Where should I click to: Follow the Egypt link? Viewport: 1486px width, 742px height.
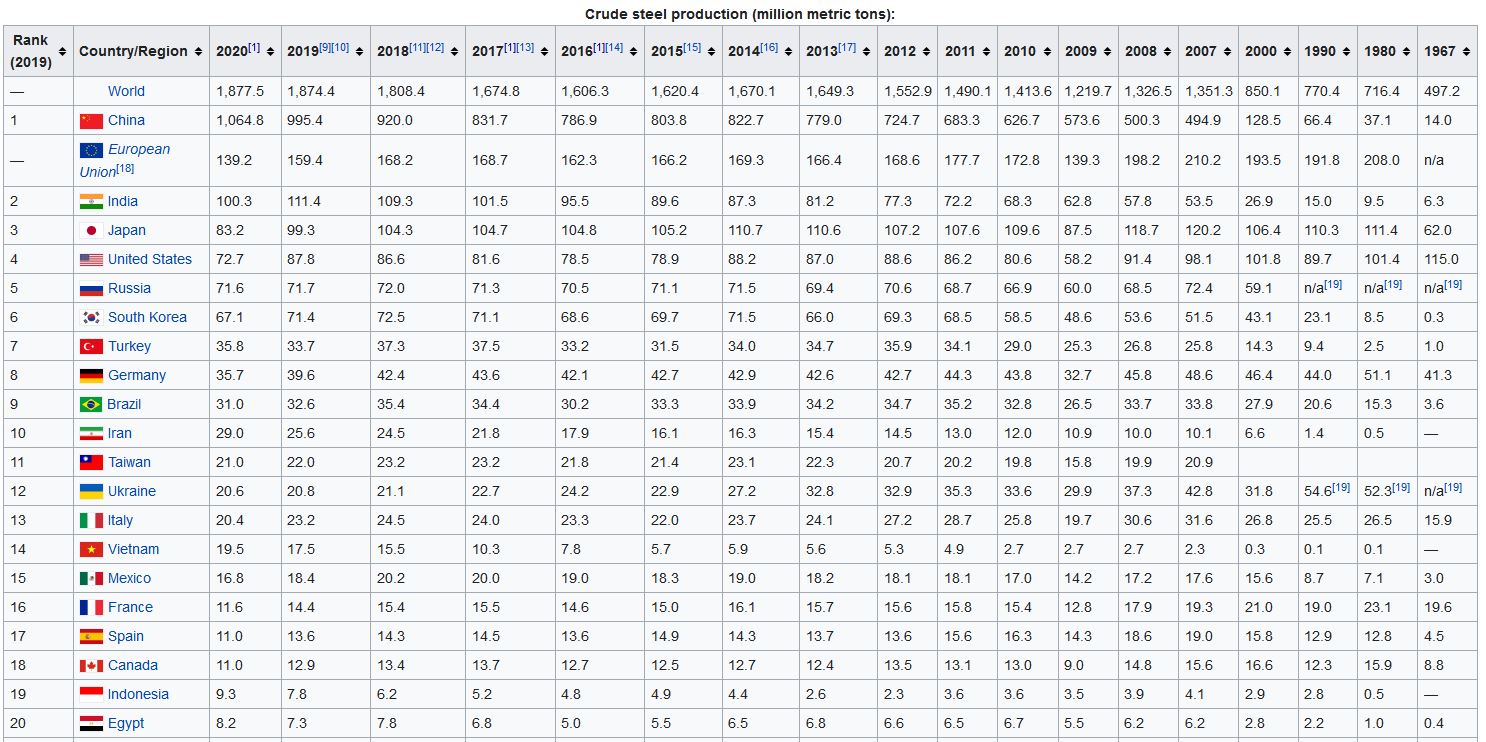point(126,723)
